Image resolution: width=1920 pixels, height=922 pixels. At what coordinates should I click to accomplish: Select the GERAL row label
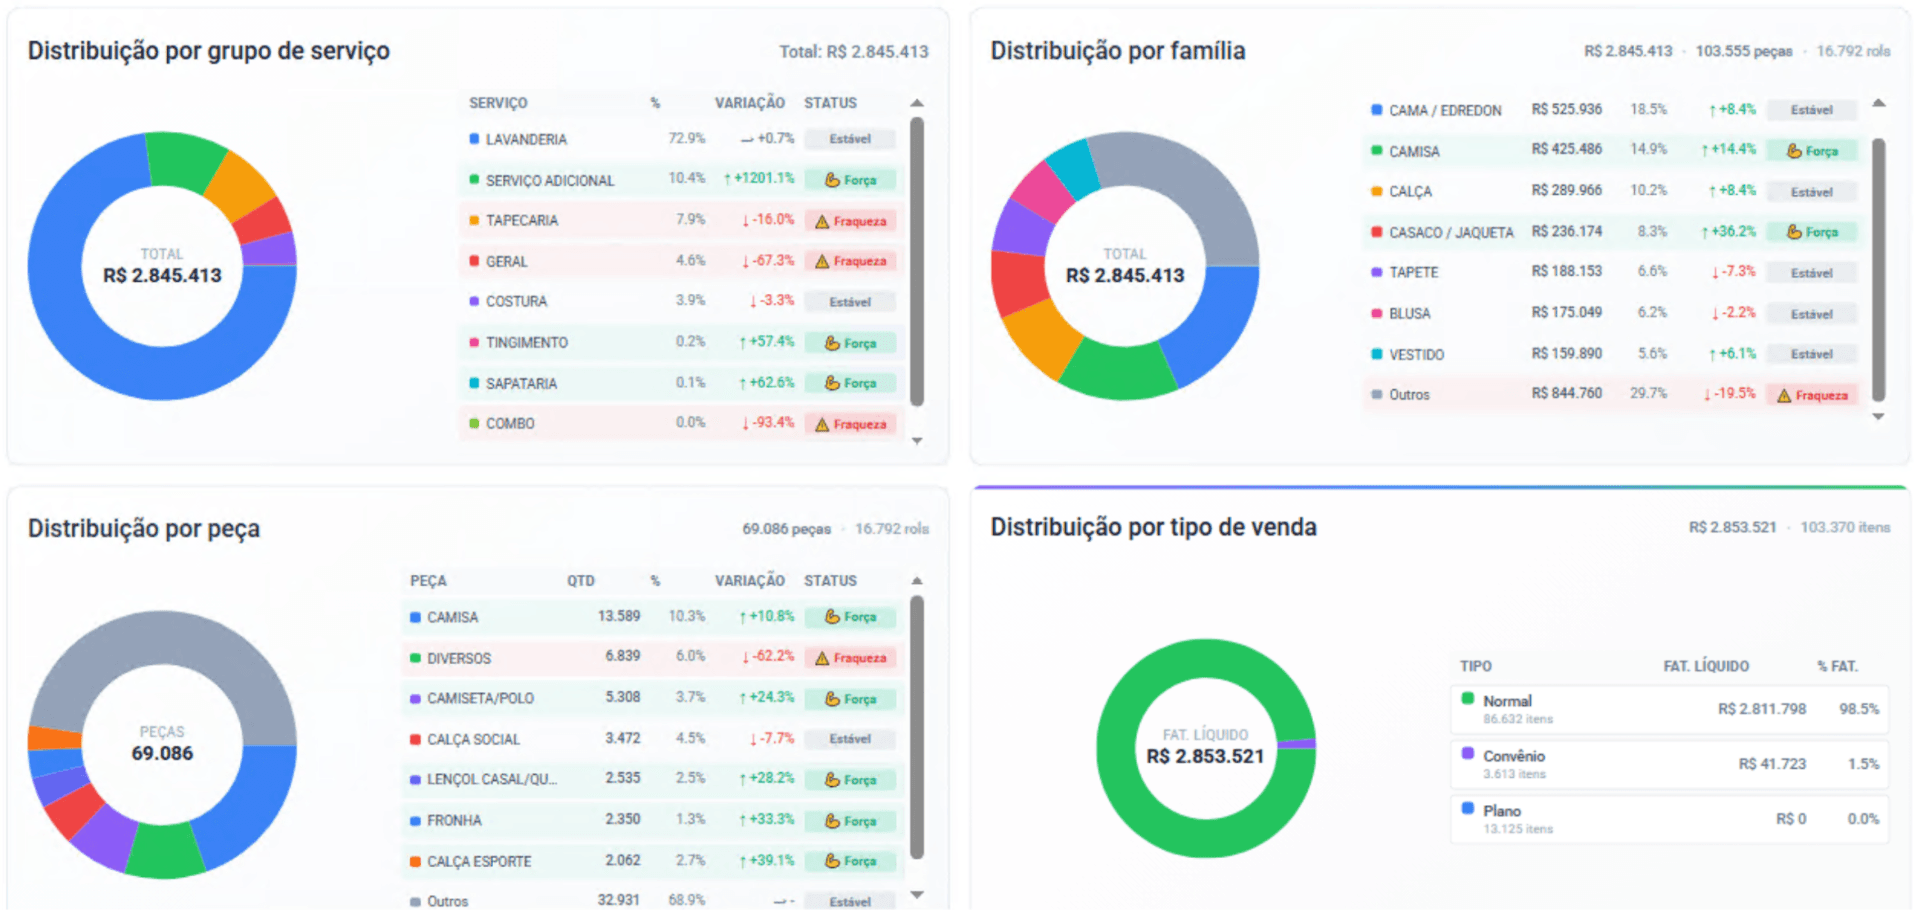pyautogui.click(x=506, y=261)
